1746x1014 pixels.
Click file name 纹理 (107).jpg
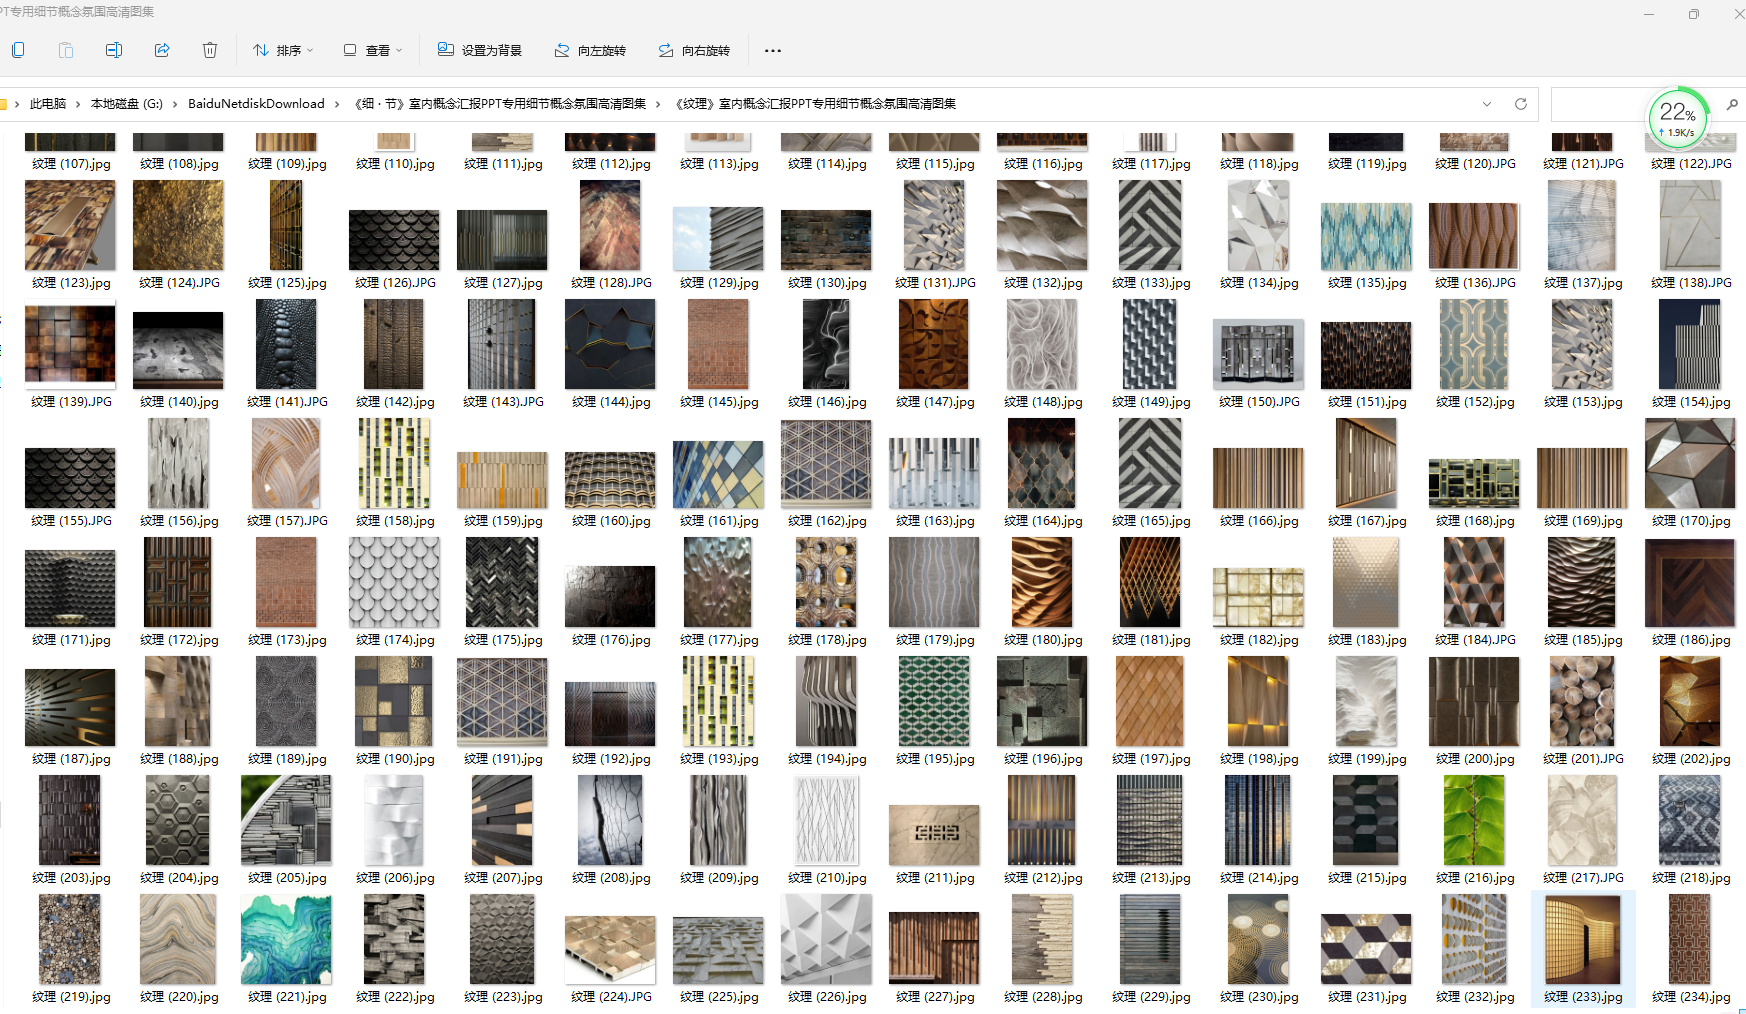(x=71, y=164)
